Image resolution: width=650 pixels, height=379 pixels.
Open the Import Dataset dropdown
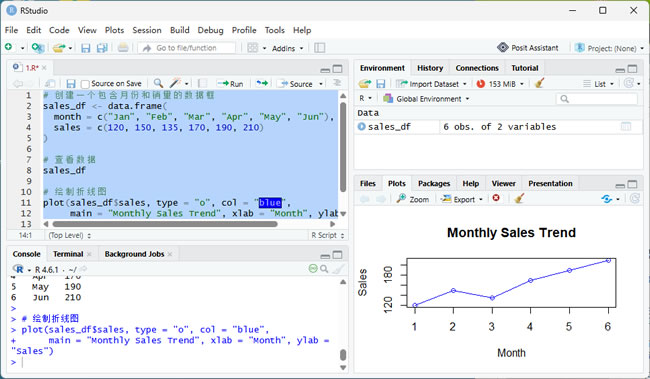click(431, 84)
